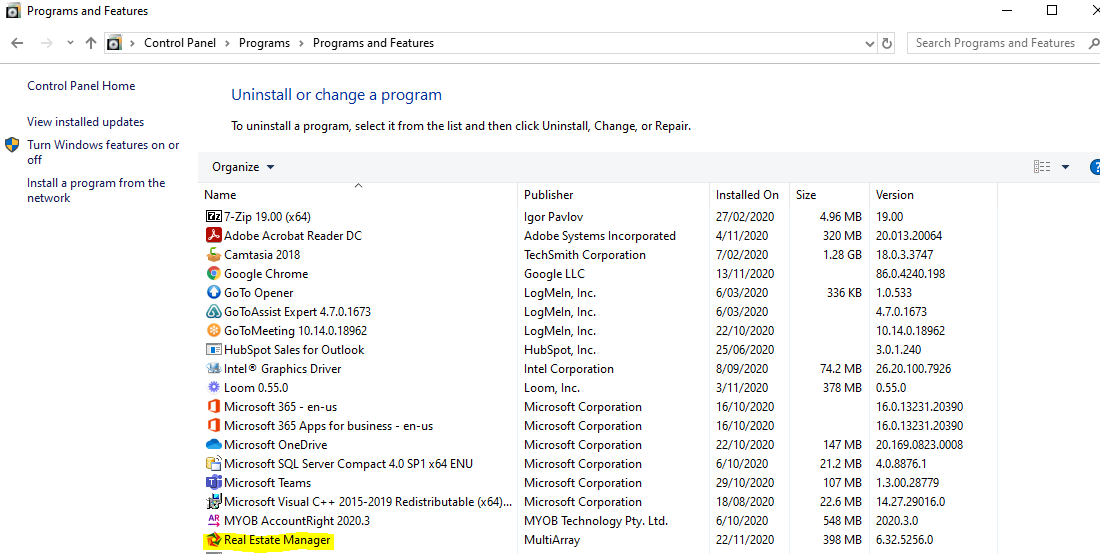Click the GoToMeeting program icon
Screen dimensions: 1100x554
pos(213,330)
